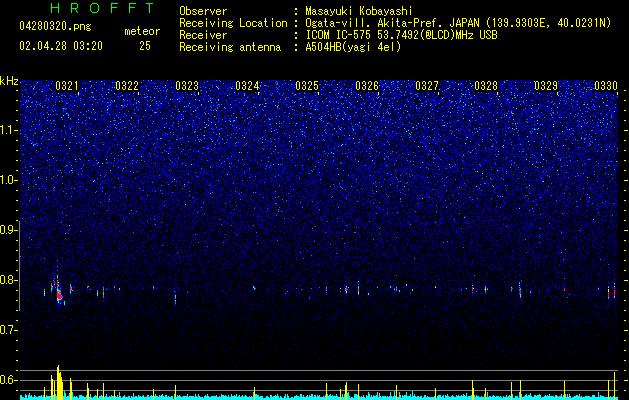This screenshot has width=629, height=400.
Task: Click the 0323 time marker
Action: tap(187, 86)
